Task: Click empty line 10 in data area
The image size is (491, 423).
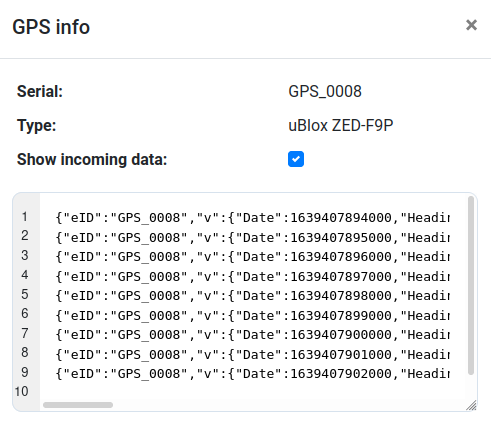Action: coord(252,392)
